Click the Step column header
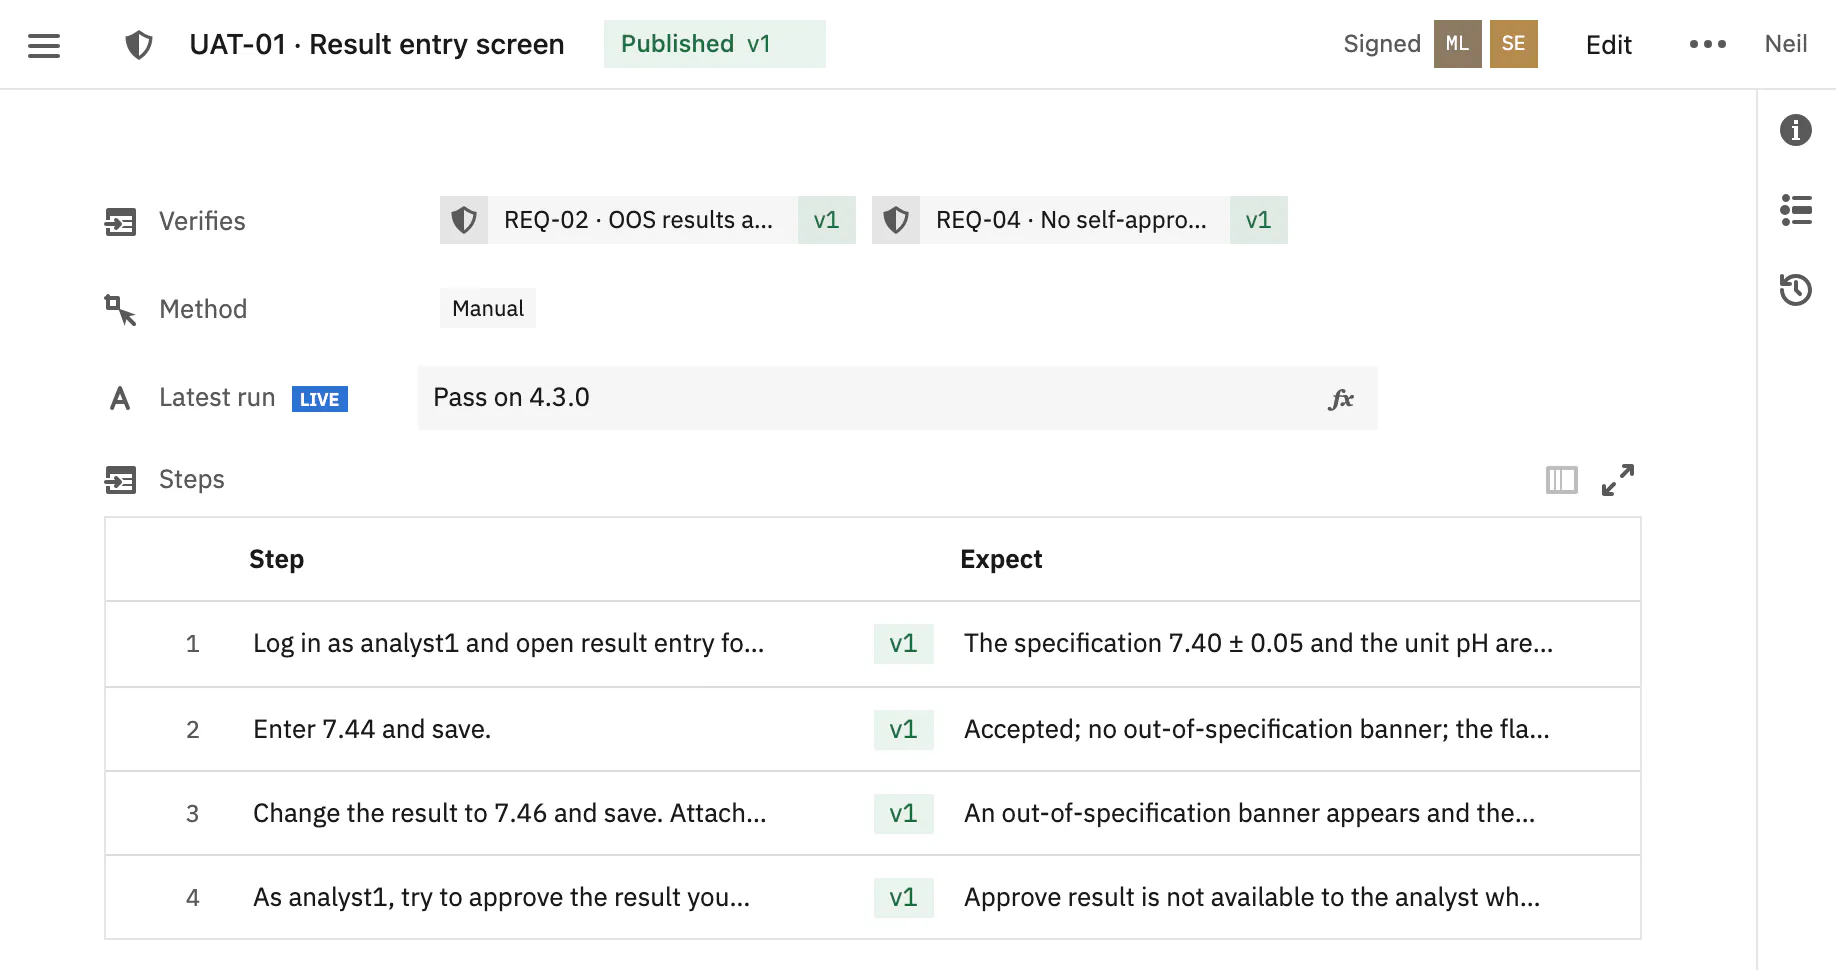 pos(276,559)
